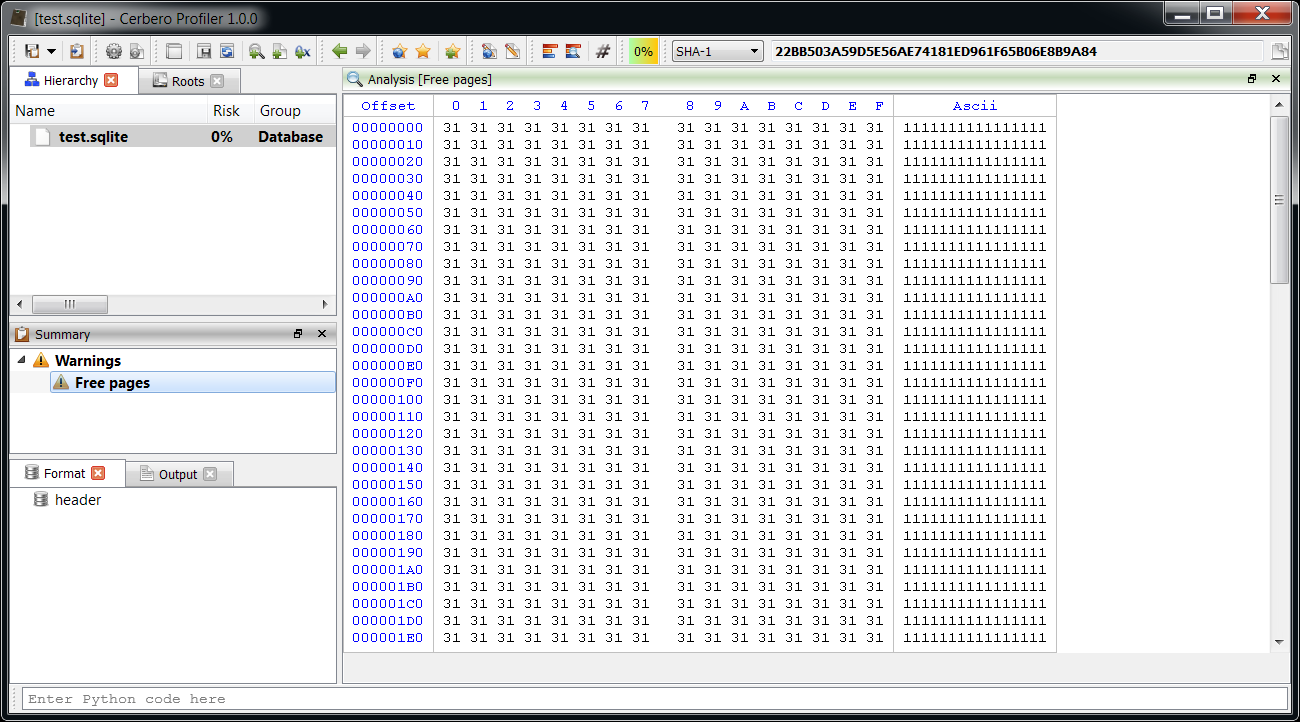Click the clipboard paste toolbar icon
Viewport: 1300px width, 722px height.
click(77, 51)
